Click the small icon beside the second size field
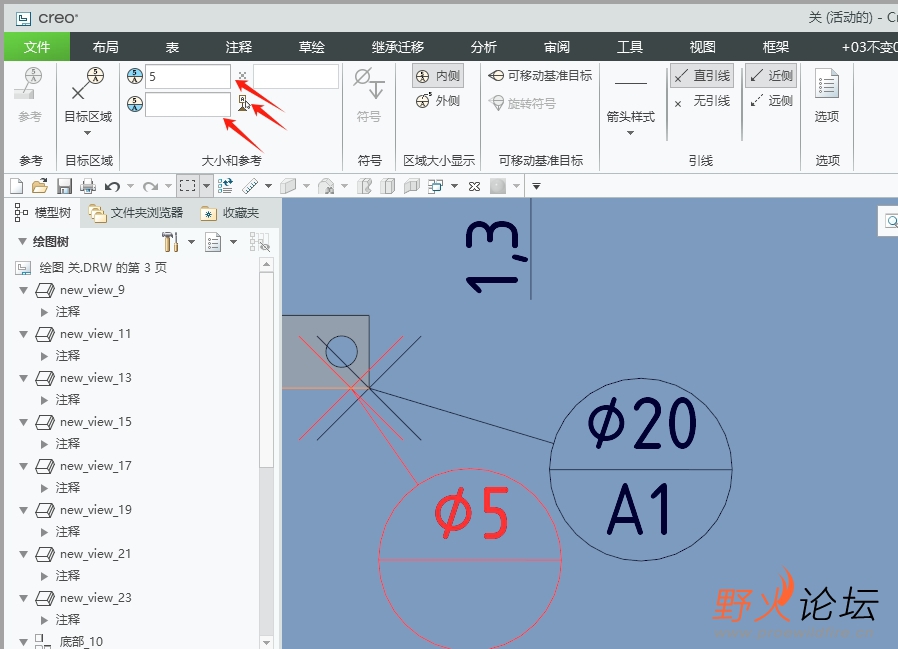This screenshot has height=649, width=898. pyautogui.click(x=243, y=103)
